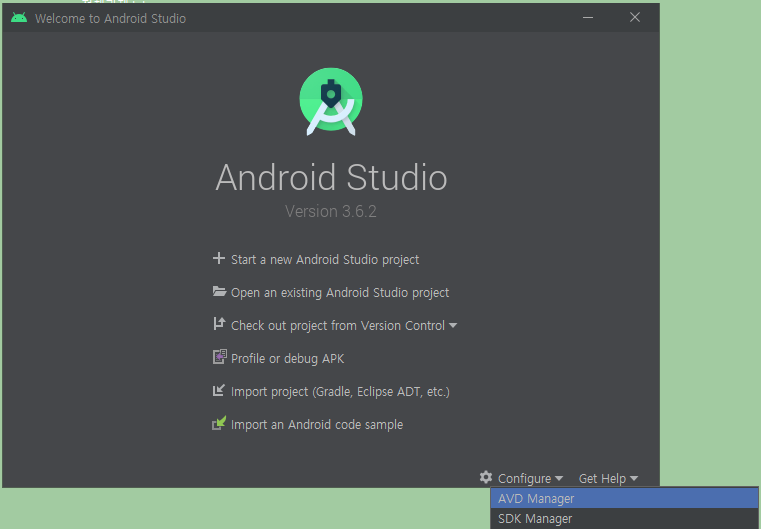Select SDK Manager from Configure menu
The width and height of the screenshot is (761, 529).
pyautogui.click(x=624, y=518)
